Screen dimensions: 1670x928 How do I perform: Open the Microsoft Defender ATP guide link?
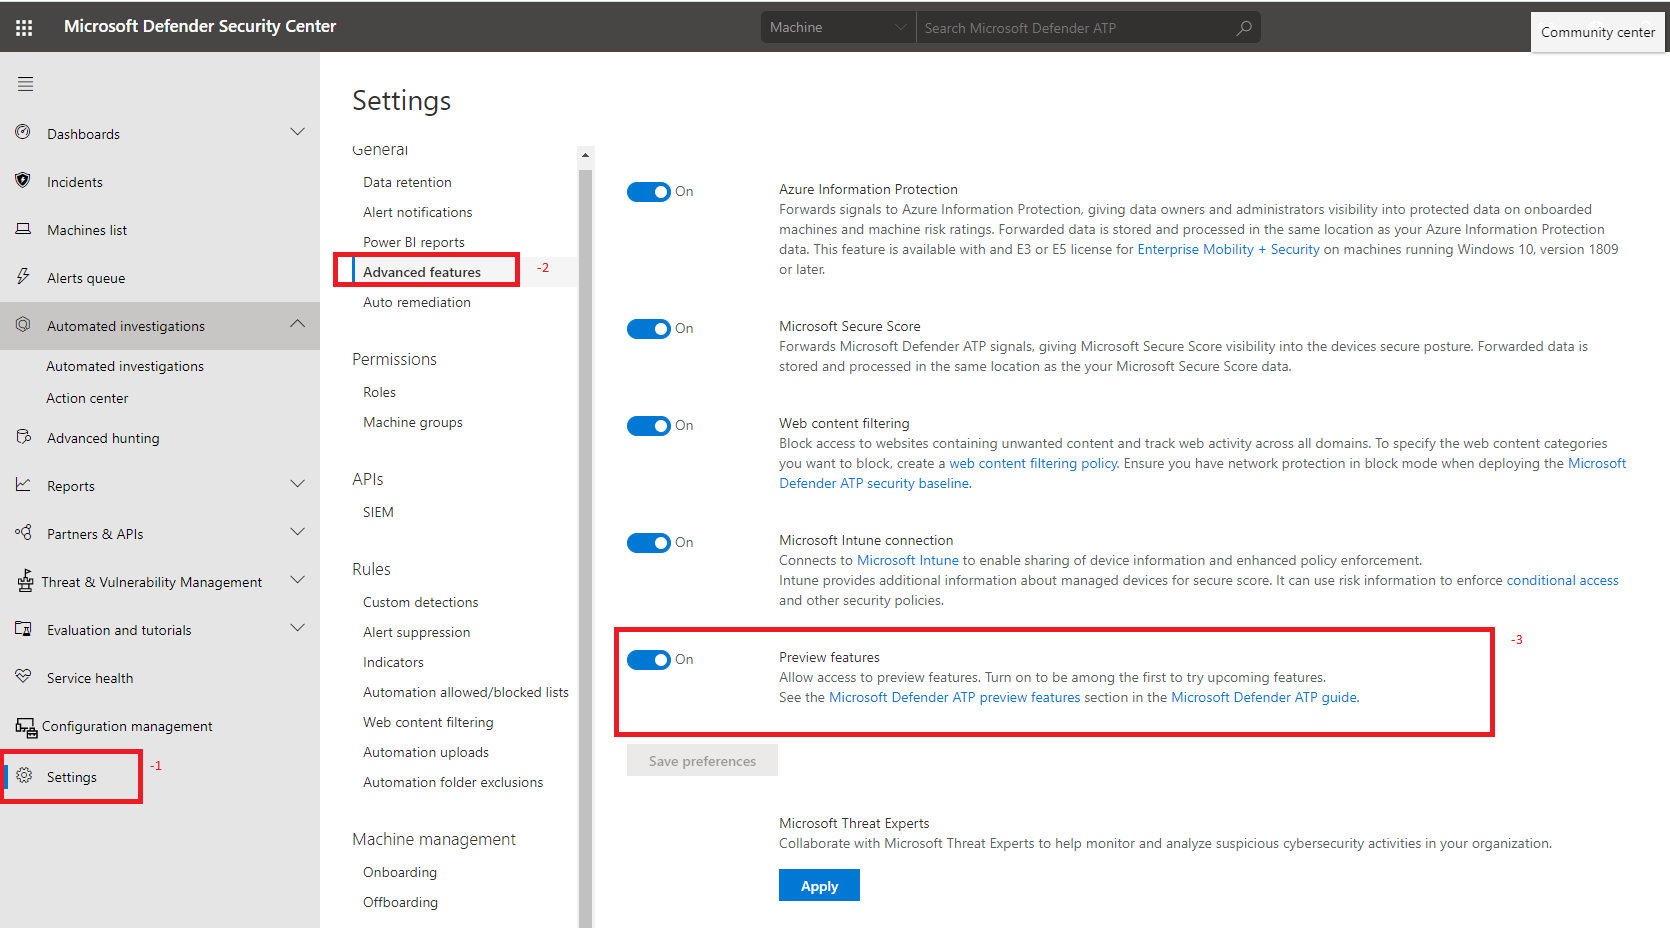pos(1264,697)
